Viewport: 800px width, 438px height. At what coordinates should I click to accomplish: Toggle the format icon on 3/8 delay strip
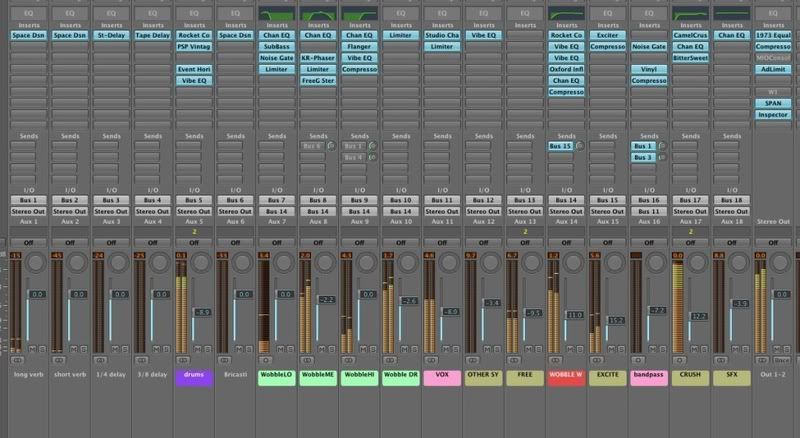pos(141,360)
